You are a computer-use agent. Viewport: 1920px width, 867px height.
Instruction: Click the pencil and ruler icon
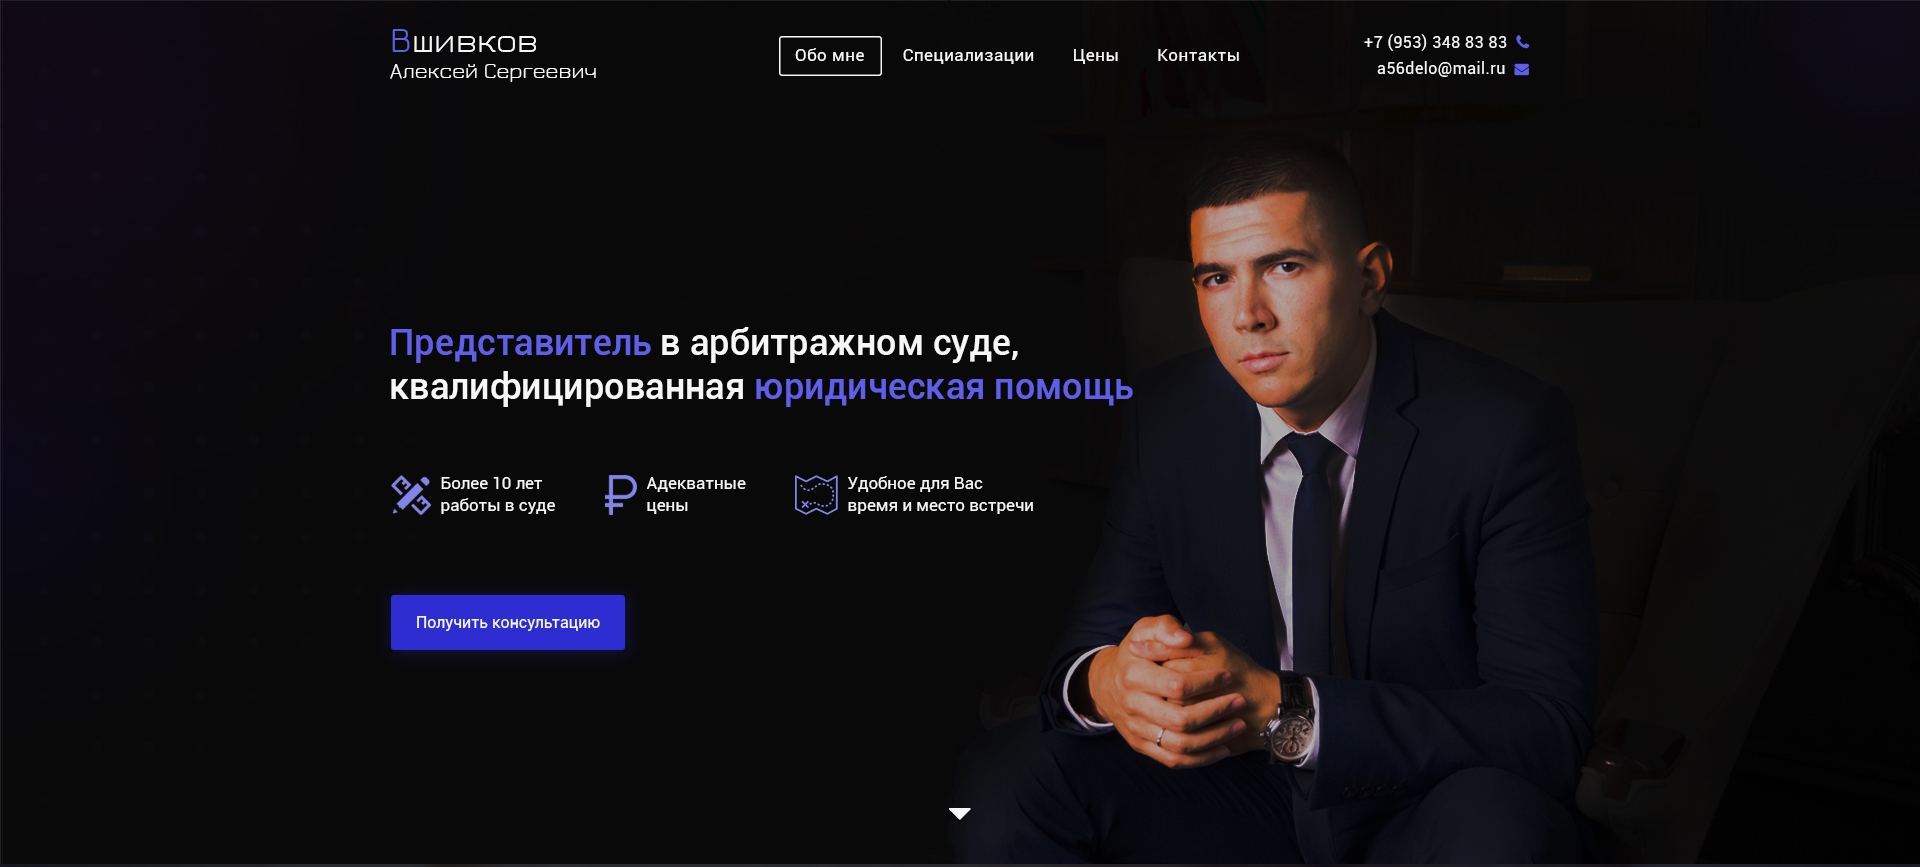pos(410,495)
